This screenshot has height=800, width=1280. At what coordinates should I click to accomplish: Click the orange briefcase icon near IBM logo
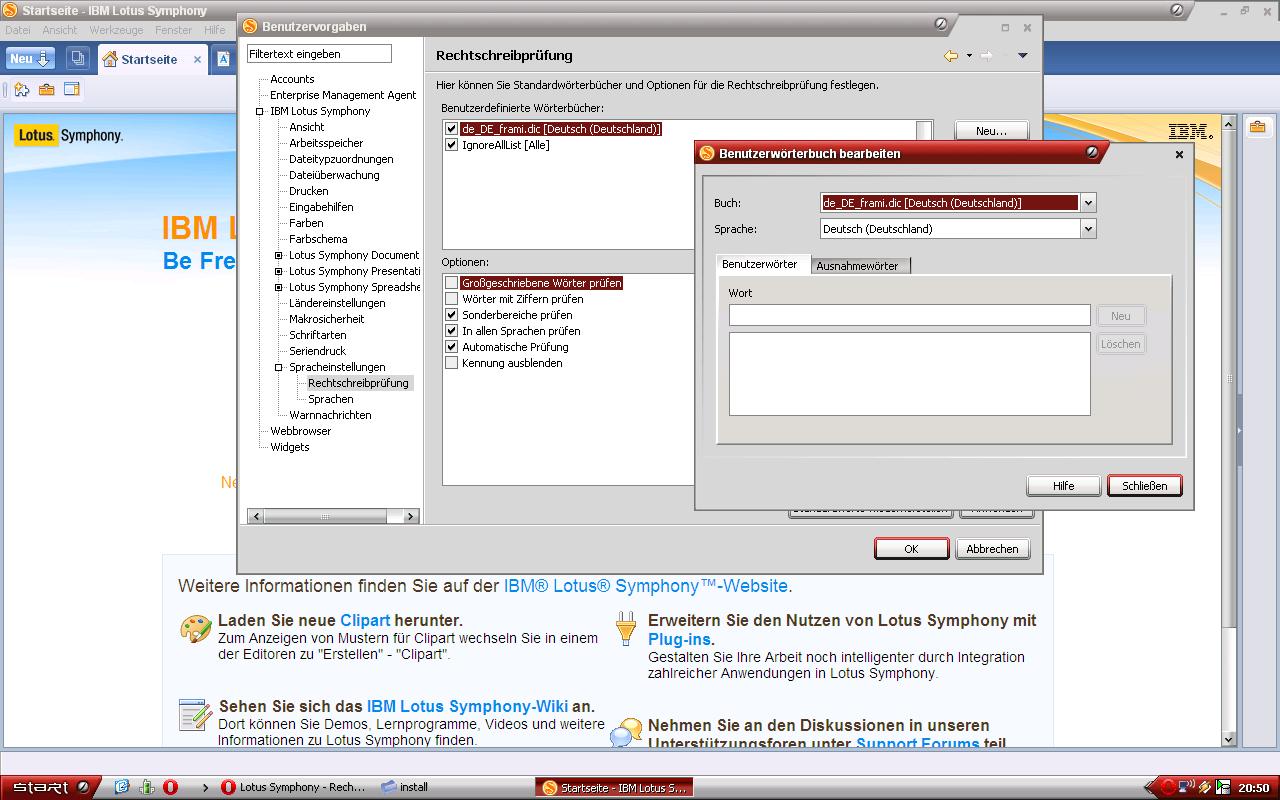(1258, 127)
